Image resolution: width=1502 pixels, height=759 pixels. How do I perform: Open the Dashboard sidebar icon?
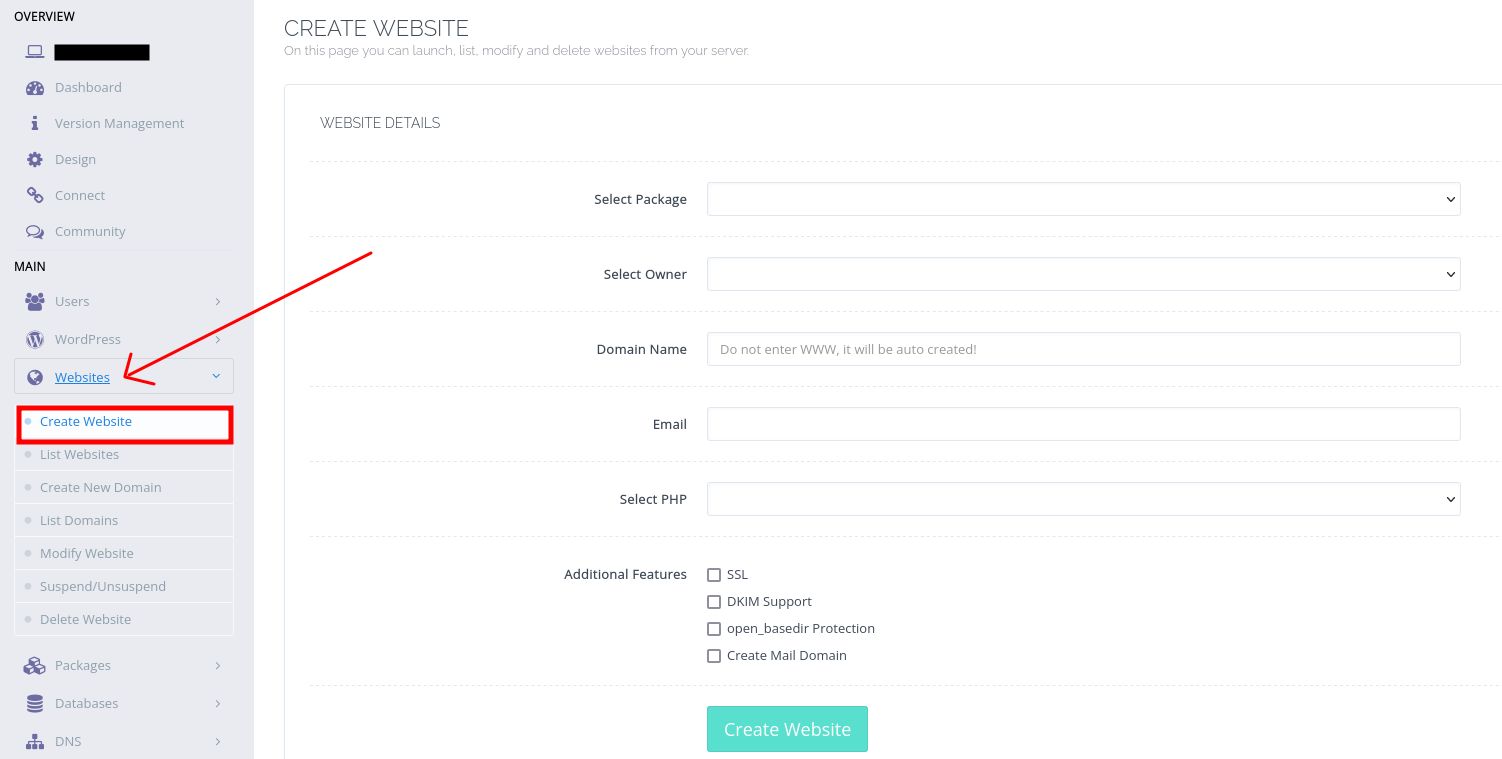pos(33,87)
